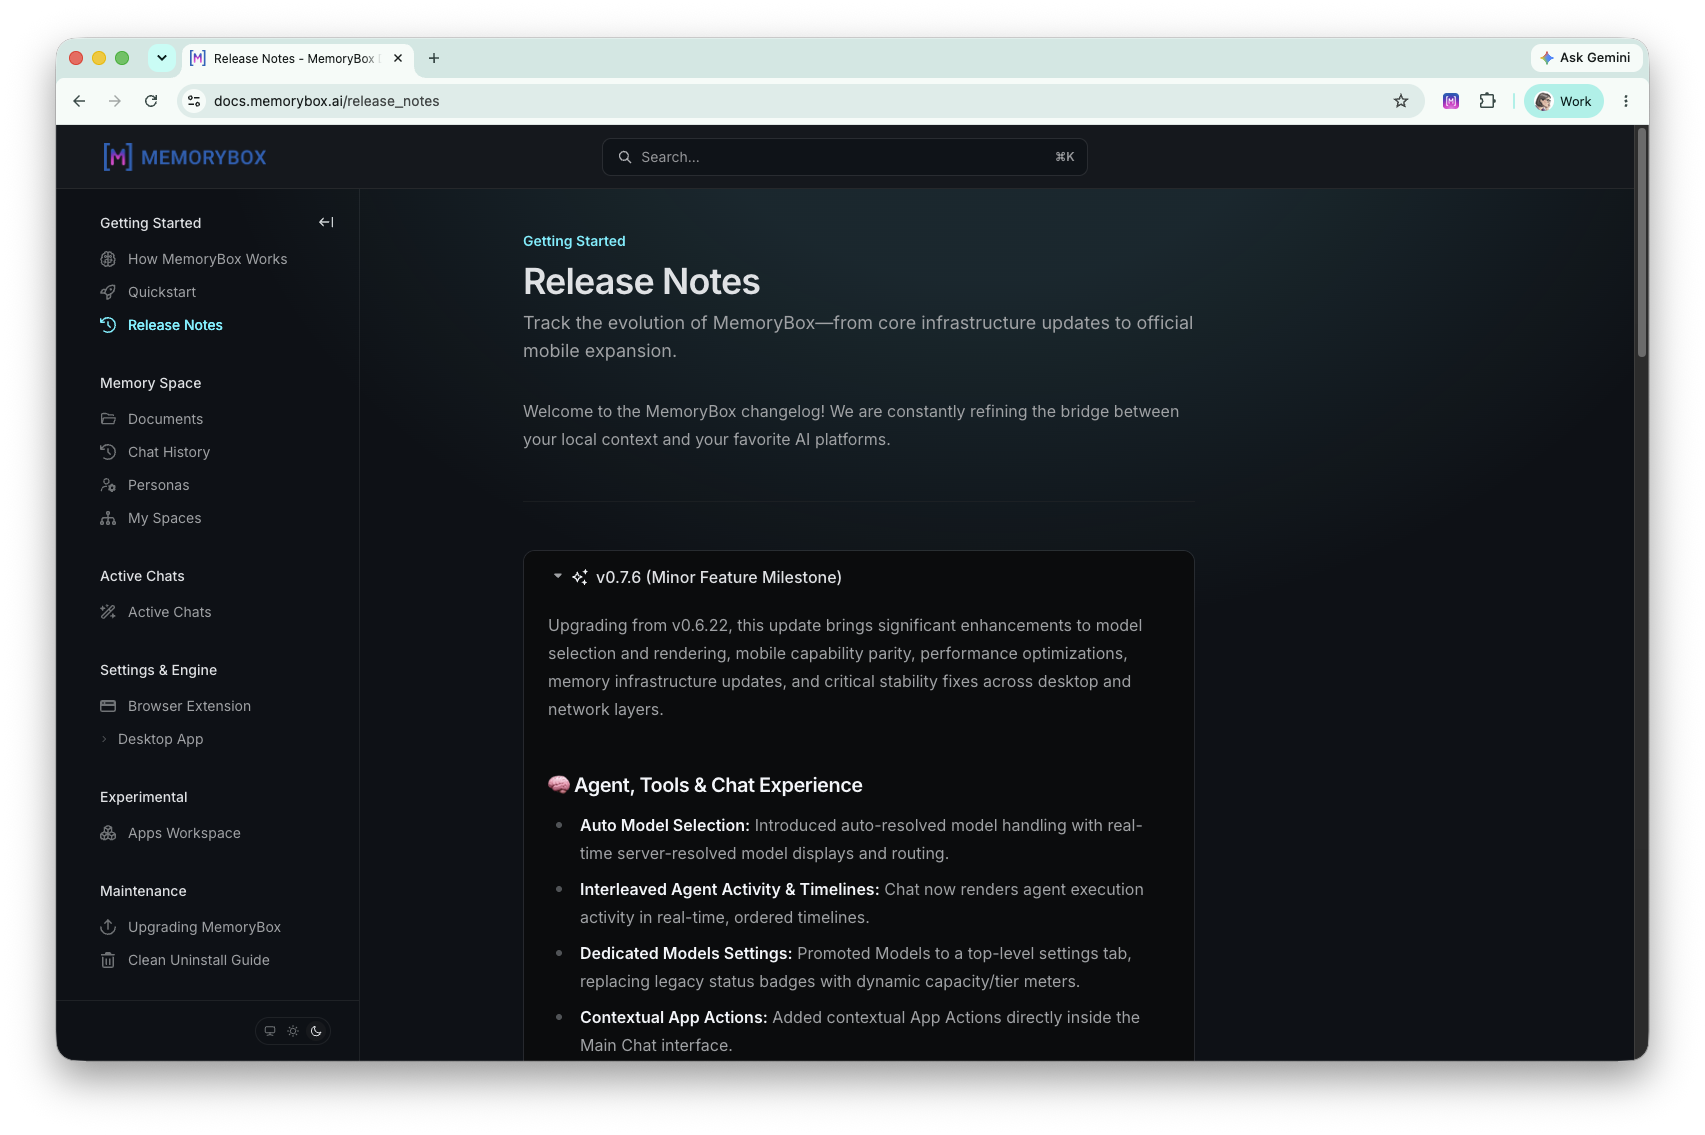Image resolution: width=1705 pixels, height=1135 pixels.
Task: Click the Getting Started breadcrumb label
Action: (574, 241)
